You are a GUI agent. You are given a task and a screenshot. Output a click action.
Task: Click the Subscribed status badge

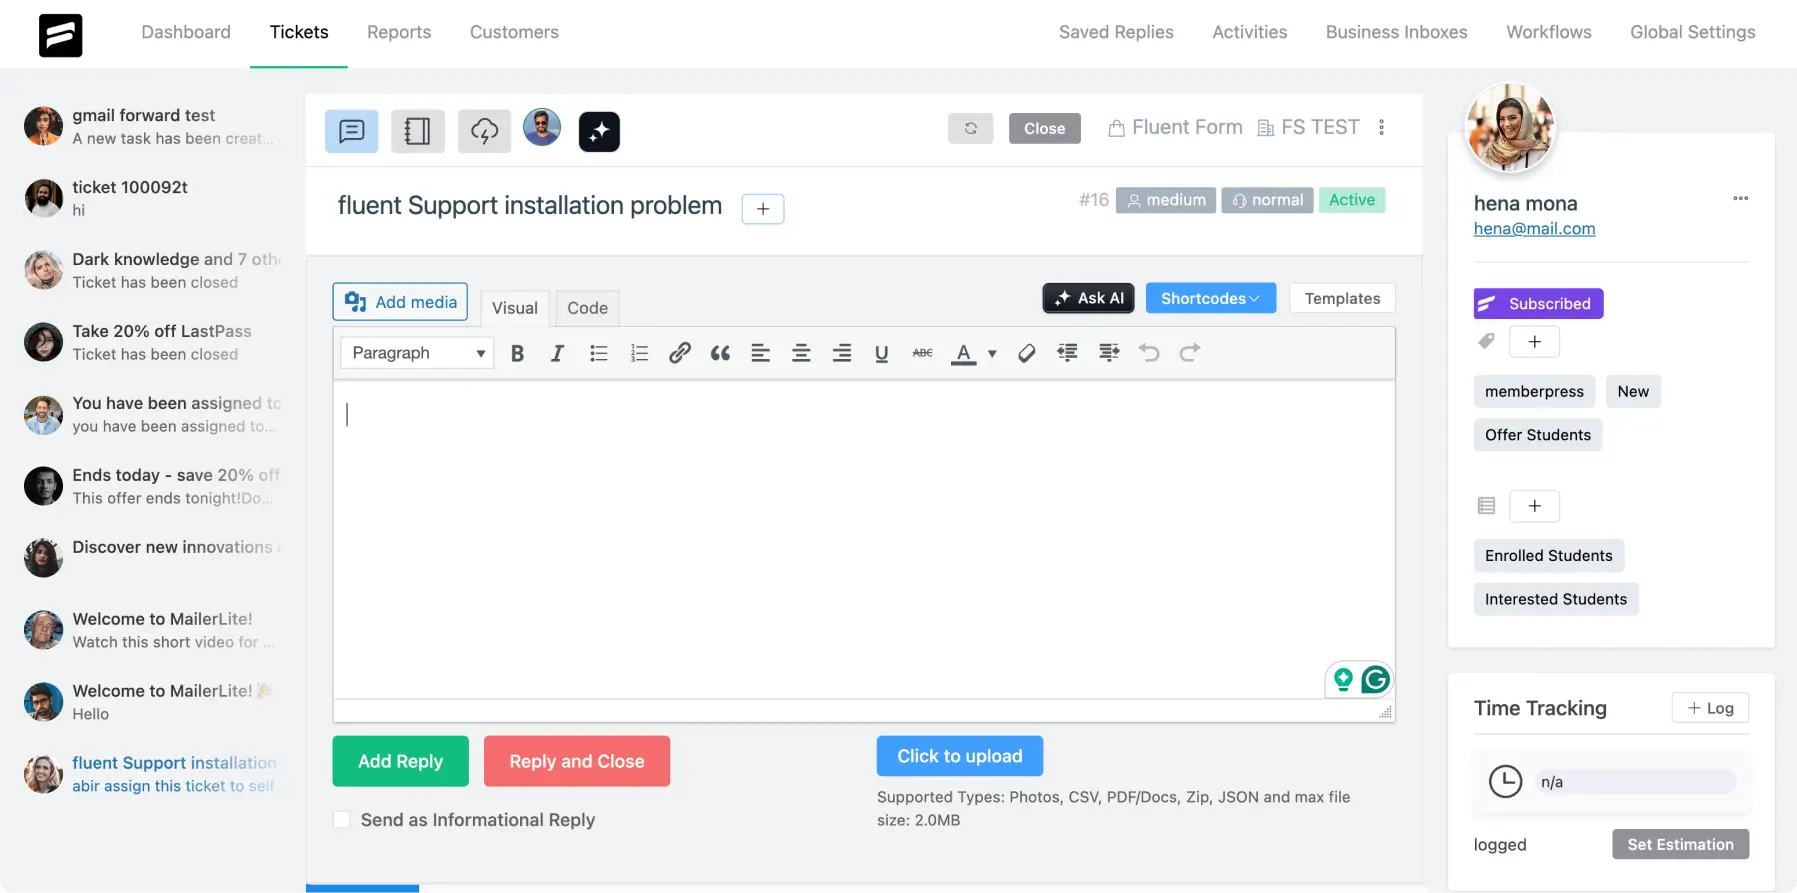pos(1539,304)
